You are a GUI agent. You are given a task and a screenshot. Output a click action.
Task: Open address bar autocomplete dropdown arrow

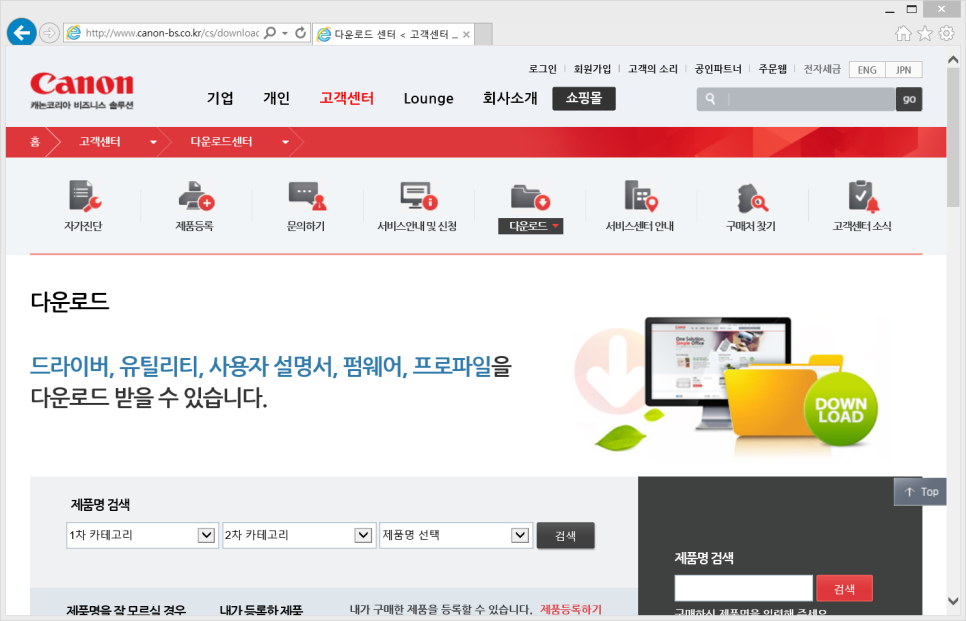tap(285, 33)
